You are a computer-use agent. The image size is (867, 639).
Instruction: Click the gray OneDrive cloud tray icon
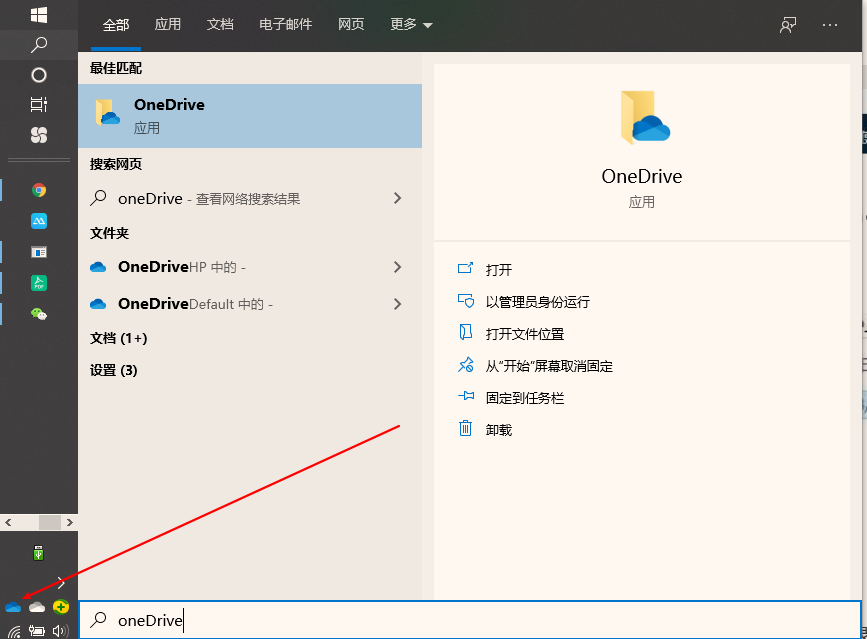coord(35,606)
